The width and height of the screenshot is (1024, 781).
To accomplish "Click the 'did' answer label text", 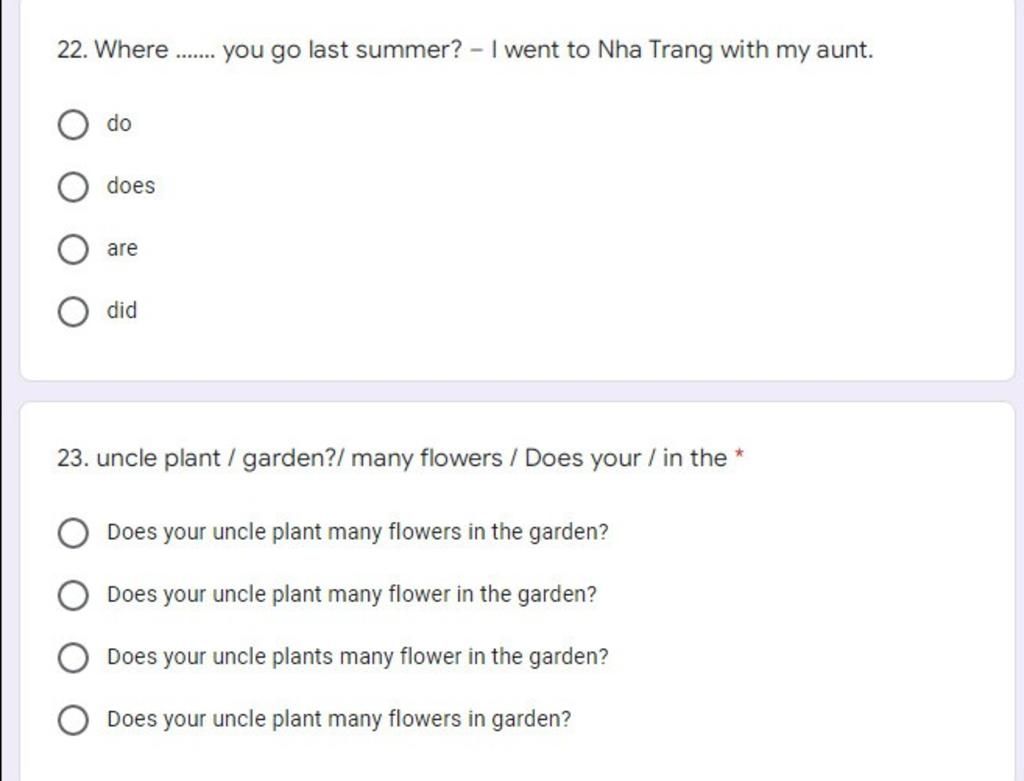I will tap(122, 310).
